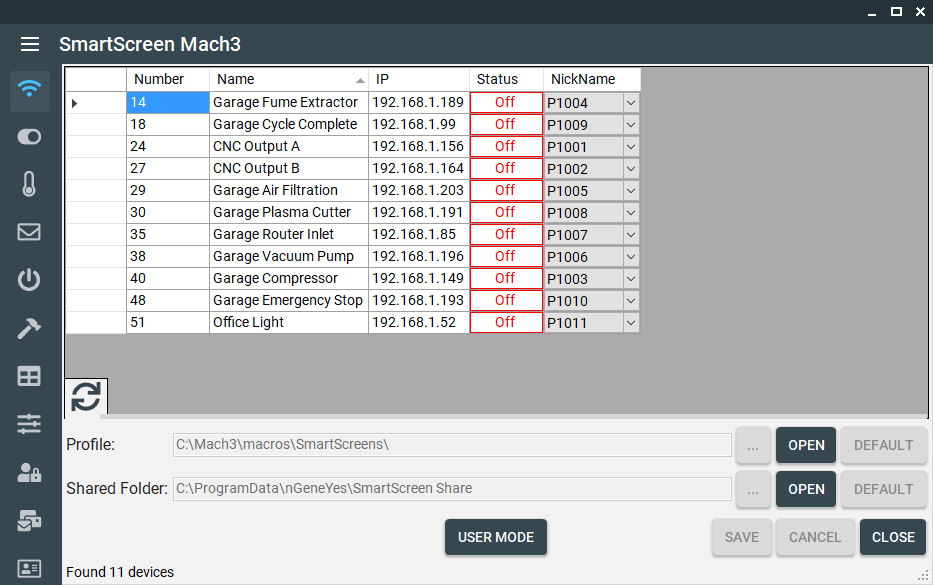Sort the table by Name column header
Screen dimensions: 933x585
tap(288, 79)
